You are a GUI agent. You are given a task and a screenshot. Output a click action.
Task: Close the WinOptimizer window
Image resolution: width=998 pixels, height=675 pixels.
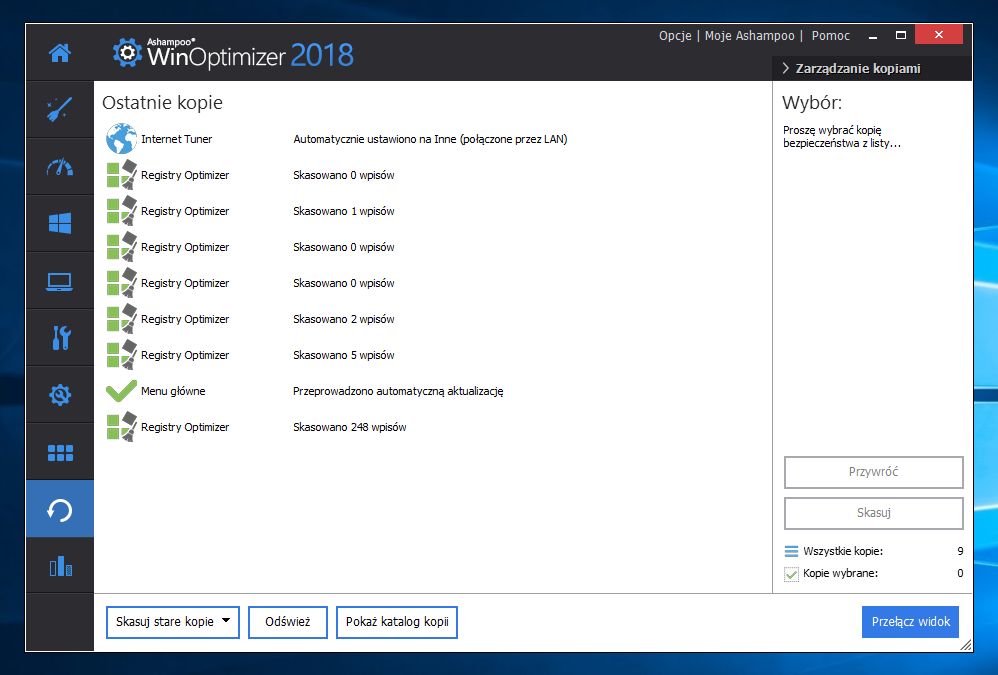939,35
